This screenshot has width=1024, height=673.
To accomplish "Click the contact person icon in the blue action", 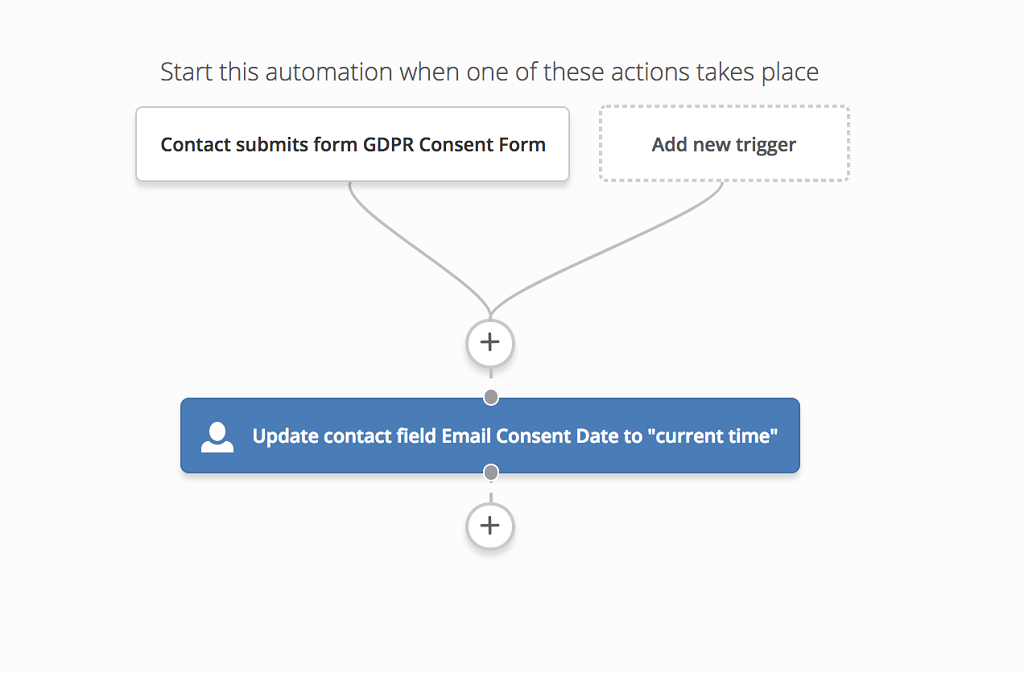I will coord(217,437).
